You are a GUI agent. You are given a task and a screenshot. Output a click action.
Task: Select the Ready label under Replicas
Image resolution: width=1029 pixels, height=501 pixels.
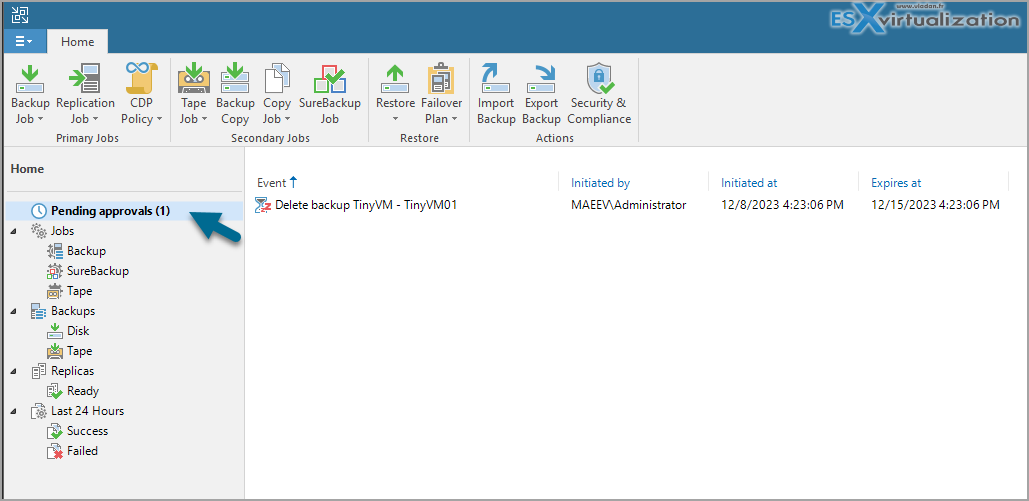coord(83,391)
